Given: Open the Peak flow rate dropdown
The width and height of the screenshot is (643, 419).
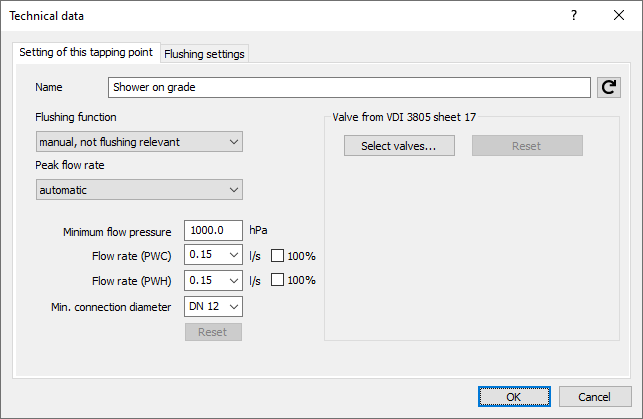Looking at the screenshot, I should pos(139,190).
